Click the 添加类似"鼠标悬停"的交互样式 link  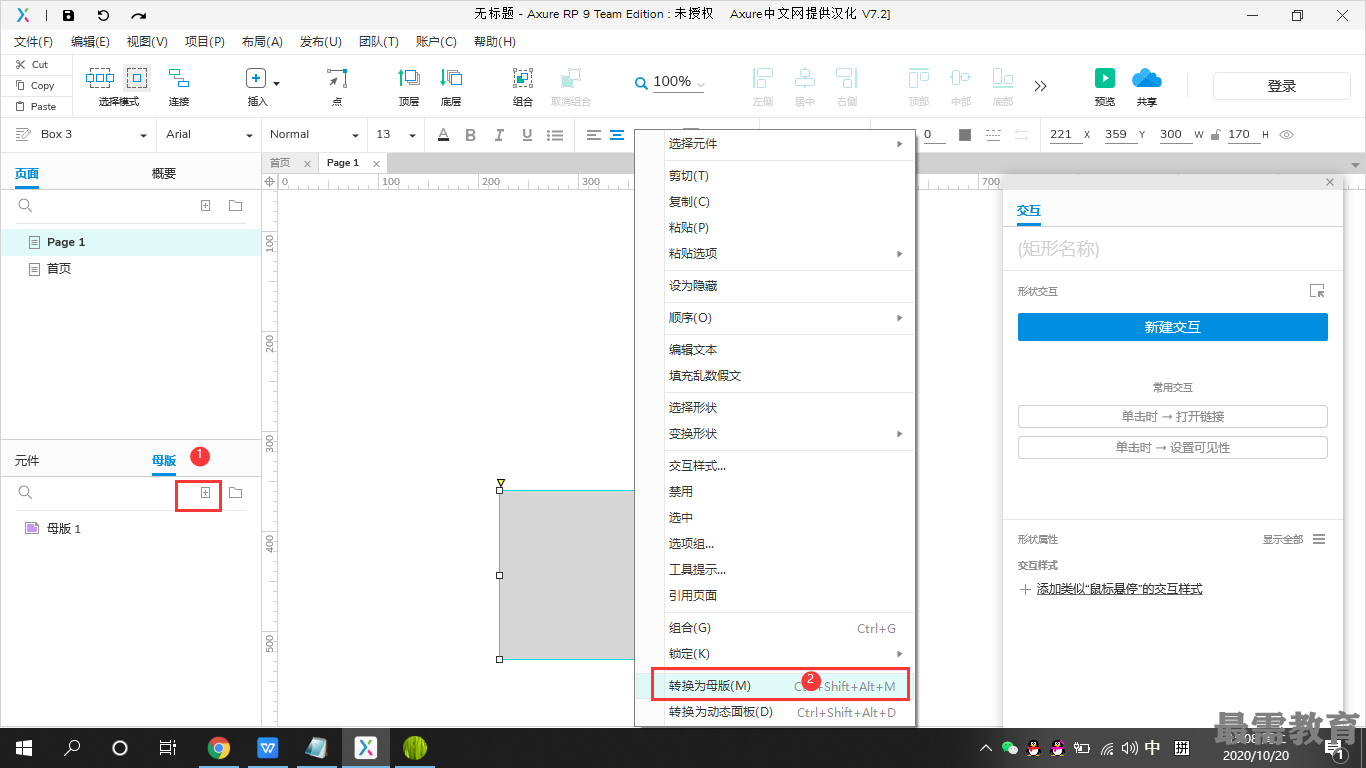pyautogui.click(x=1119, y=590)
